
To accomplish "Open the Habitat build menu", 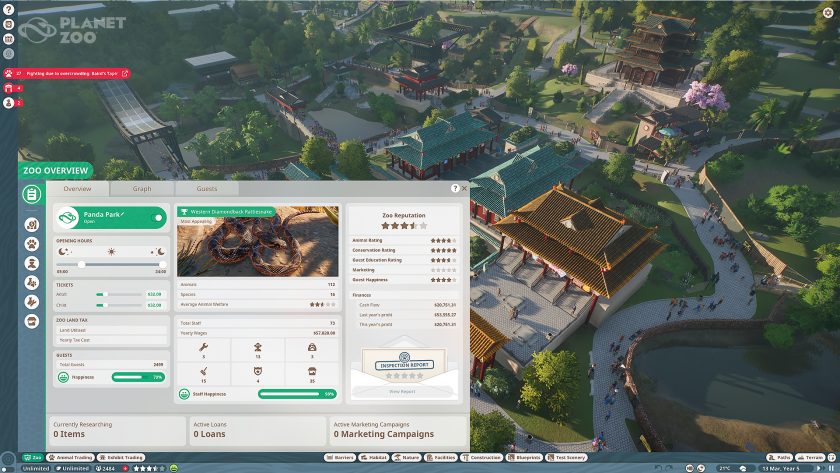I will [373, 457].
